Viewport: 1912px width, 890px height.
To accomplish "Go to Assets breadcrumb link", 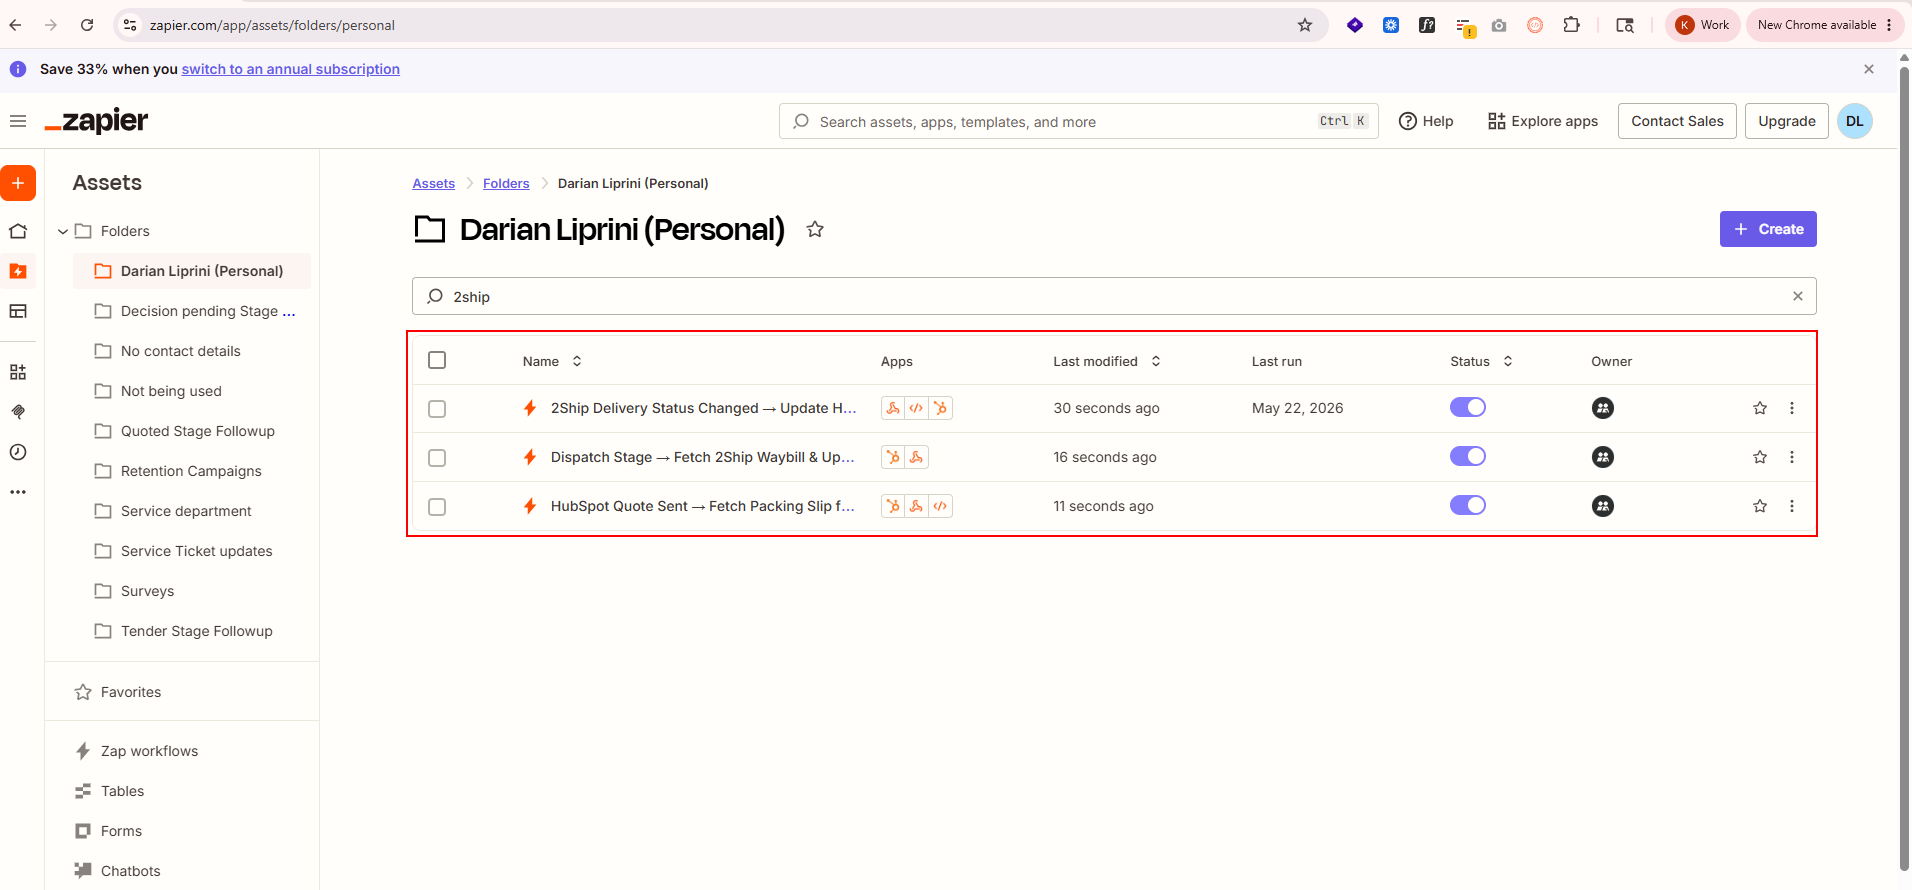I will click(433, 183).
